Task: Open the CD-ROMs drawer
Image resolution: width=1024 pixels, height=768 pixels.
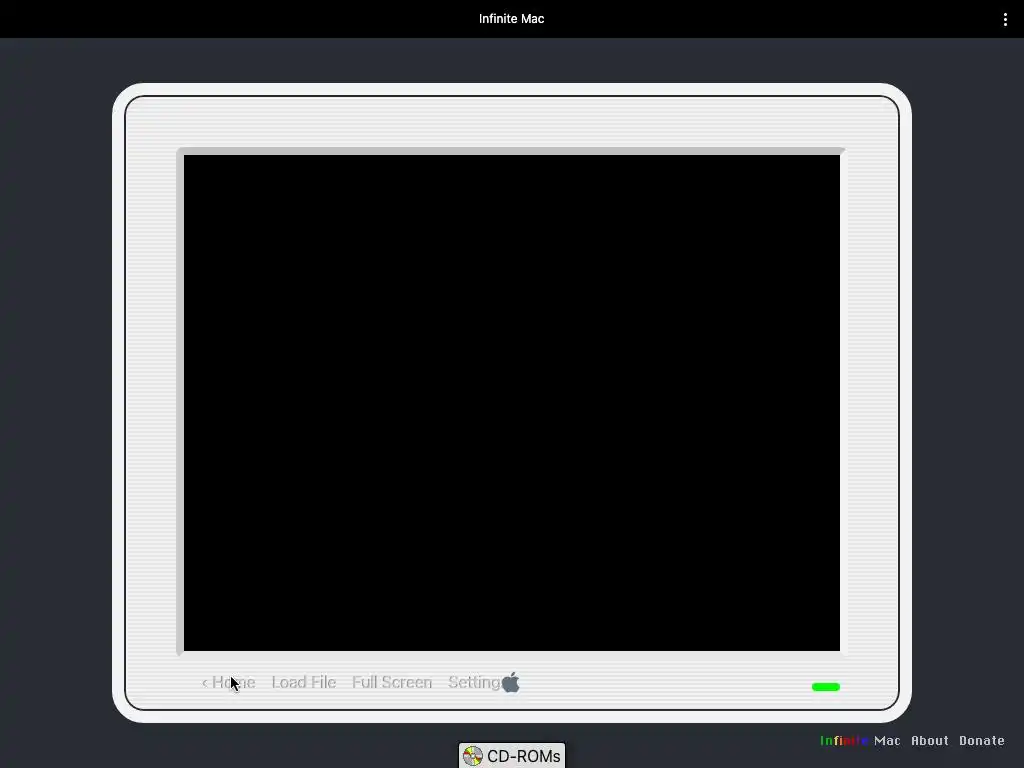Action: 511,756
